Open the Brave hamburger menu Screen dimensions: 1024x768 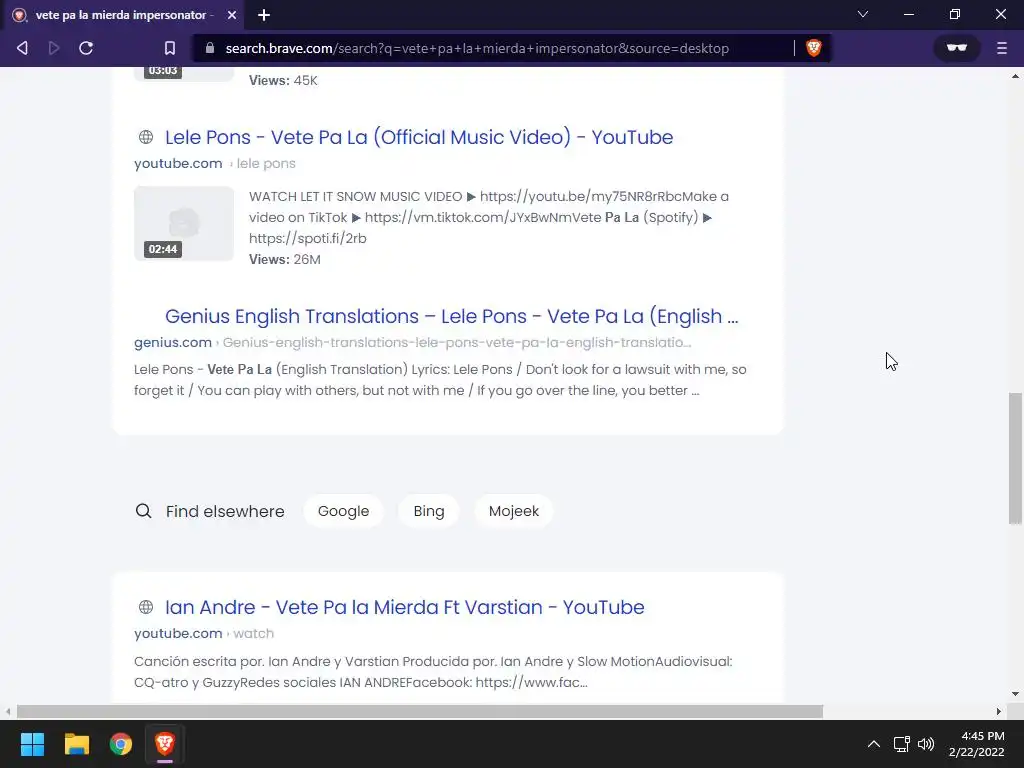click(1002, 48)
